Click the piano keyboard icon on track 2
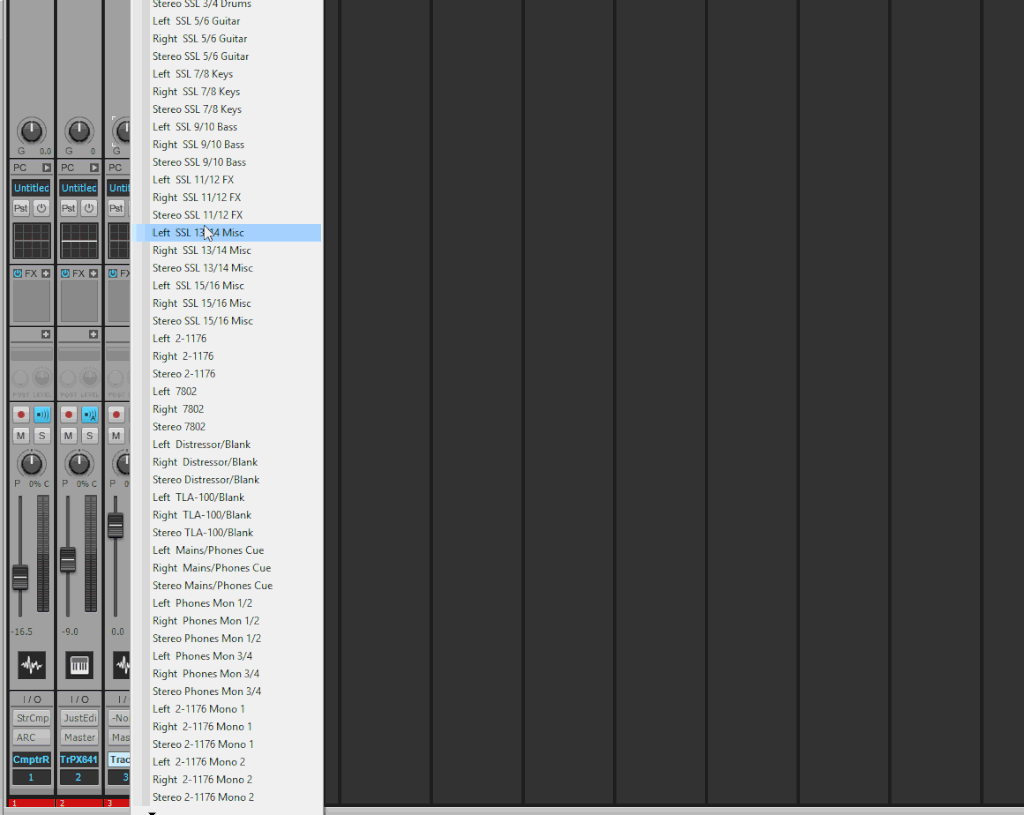The height and width of the screenshot is (815, 1024). (x=79, y=664)
